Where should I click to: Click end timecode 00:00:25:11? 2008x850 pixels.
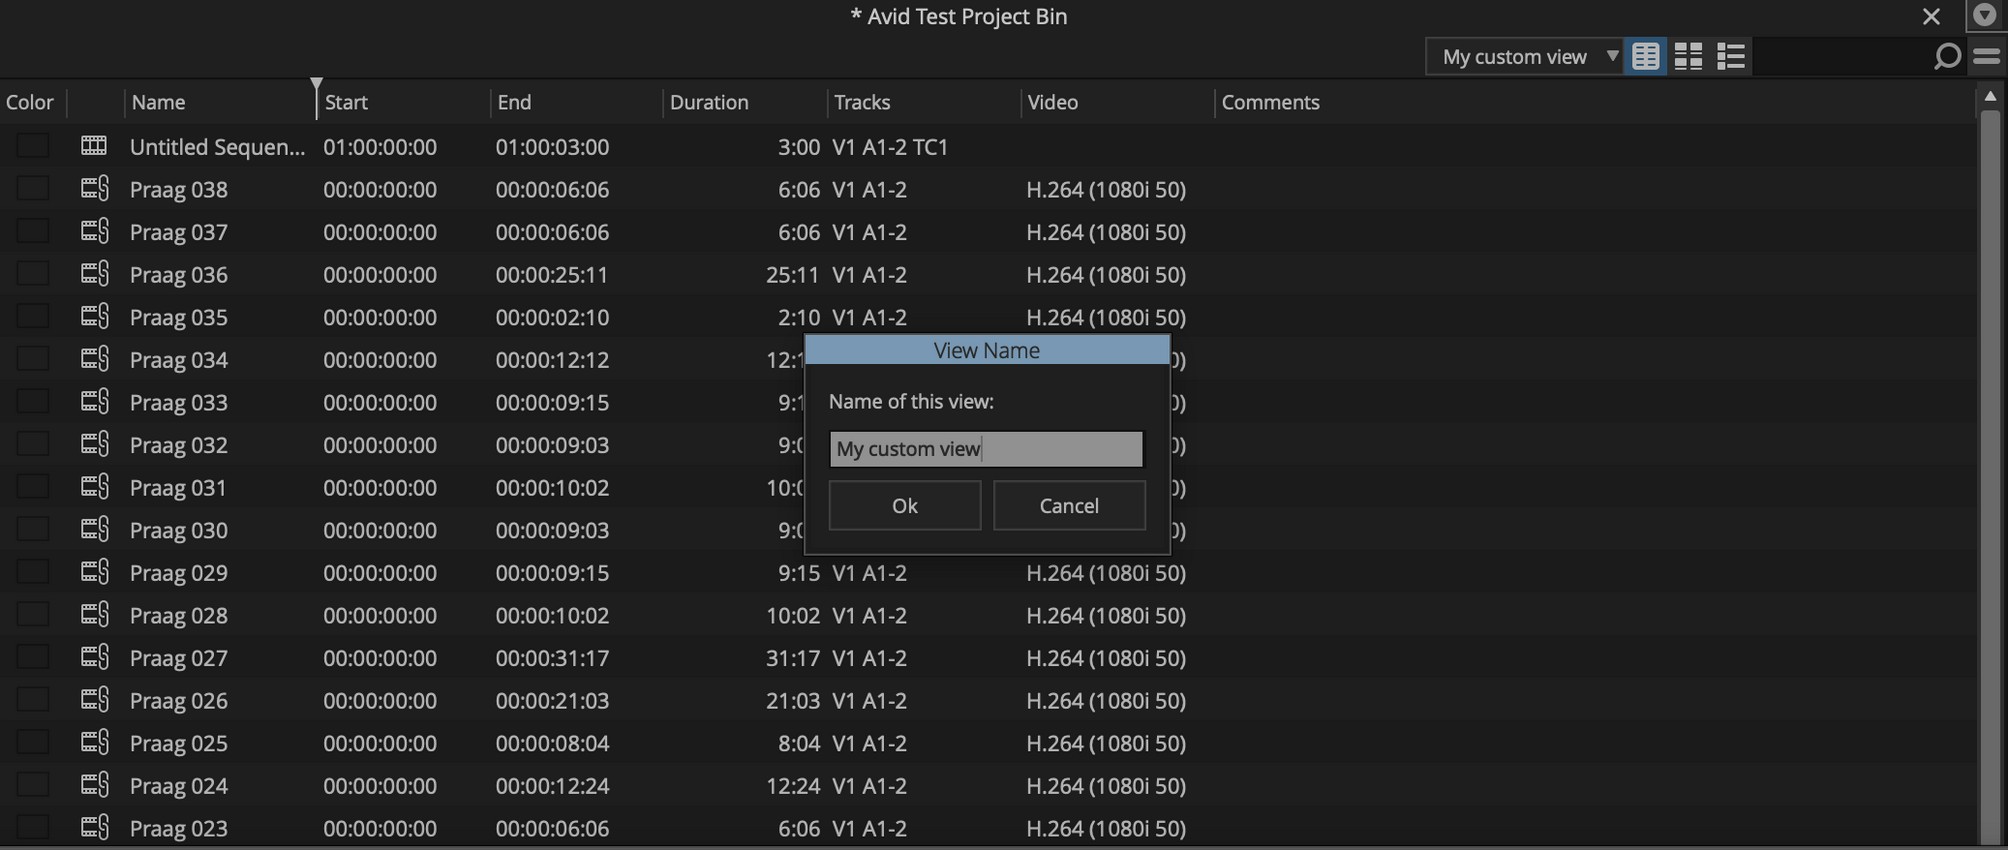tap(552, 274)
